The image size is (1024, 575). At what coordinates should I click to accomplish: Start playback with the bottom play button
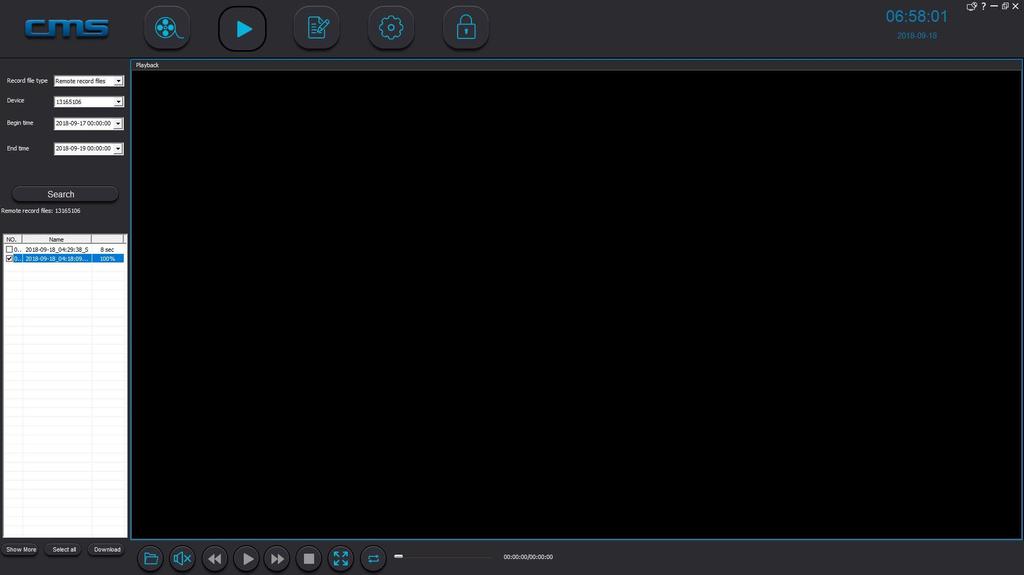[x=246, y=559]
